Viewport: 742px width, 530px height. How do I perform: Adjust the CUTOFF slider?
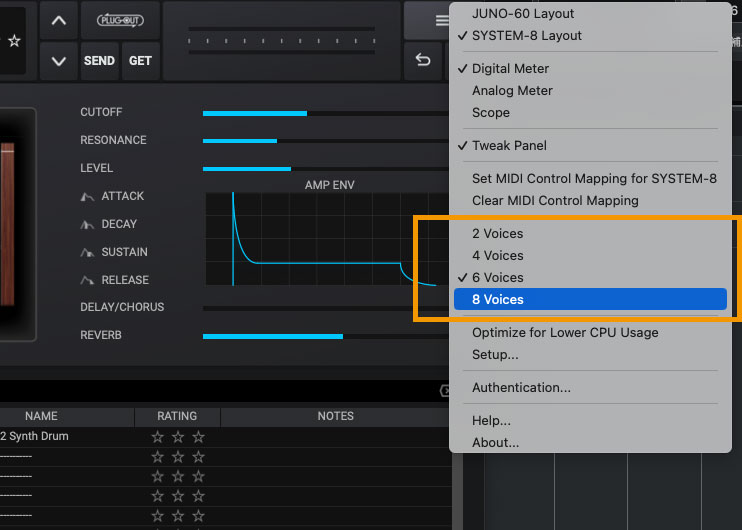pyautogui.click(x=326, y=113)
